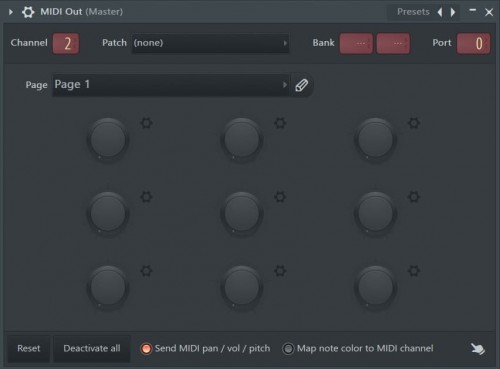
Task: Open plugin options via top-left arrow
Action: click(11, 12)
